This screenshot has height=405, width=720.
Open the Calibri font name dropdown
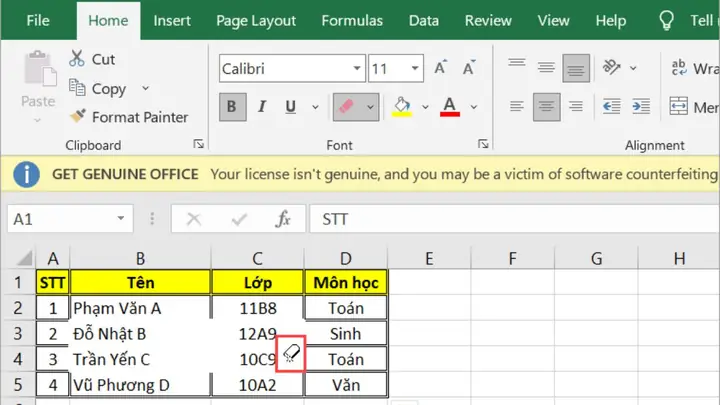[x=357, y=68]
